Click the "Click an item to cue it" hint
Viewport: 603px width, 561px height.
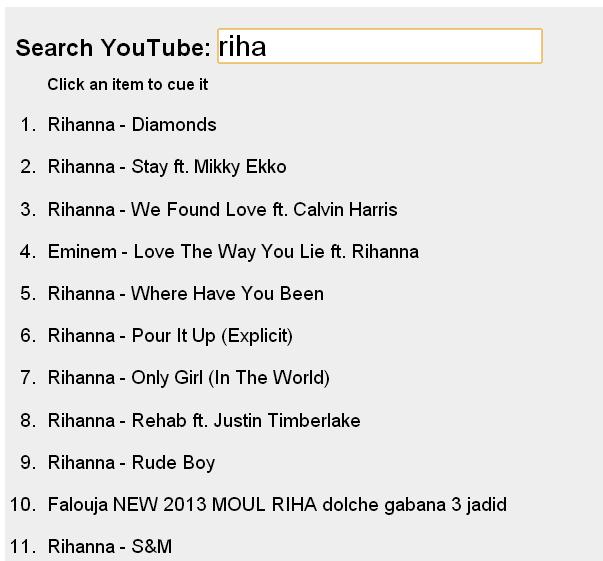pyautogui.click(x=128, y=85)
